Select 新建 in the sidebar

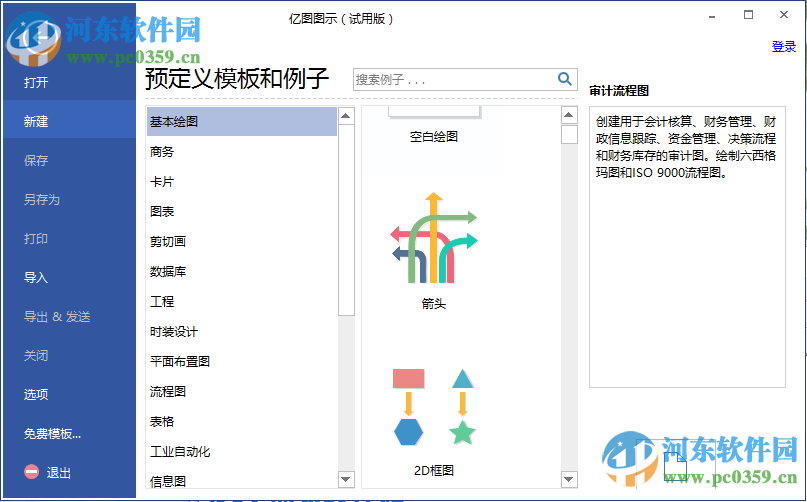(69, 121)
